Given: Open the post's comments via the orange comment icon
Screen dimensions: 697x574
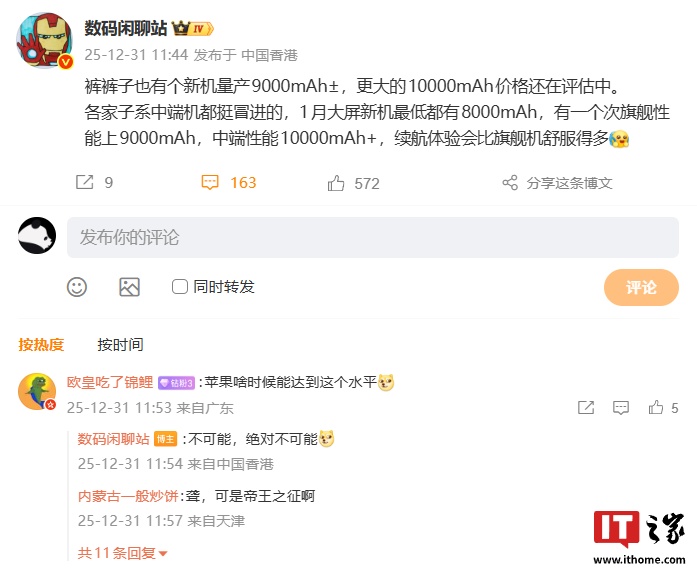Looking at the screenshot, I should pyautogui.click(x=210, y=182).
